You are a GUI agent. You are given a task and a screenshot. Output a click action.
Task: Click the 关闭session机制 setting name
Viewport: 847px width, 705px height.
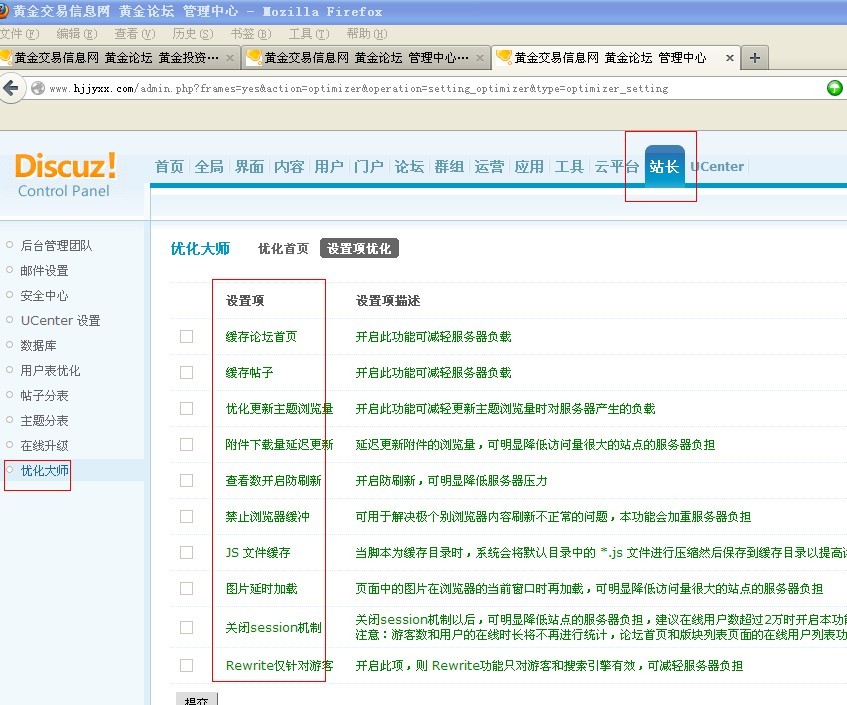click(273, 627)
